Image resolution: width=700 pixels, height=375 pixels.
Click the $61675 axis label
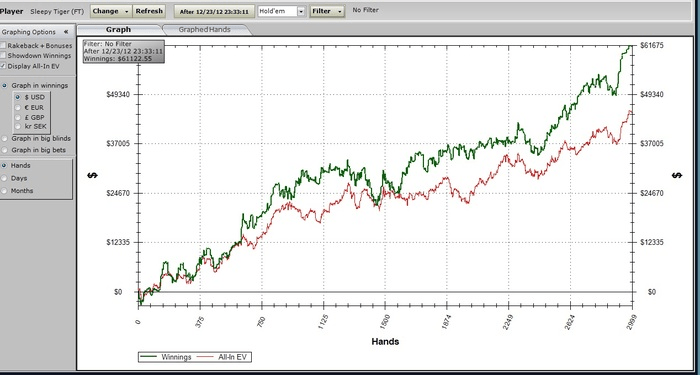(x=652, y=45)
